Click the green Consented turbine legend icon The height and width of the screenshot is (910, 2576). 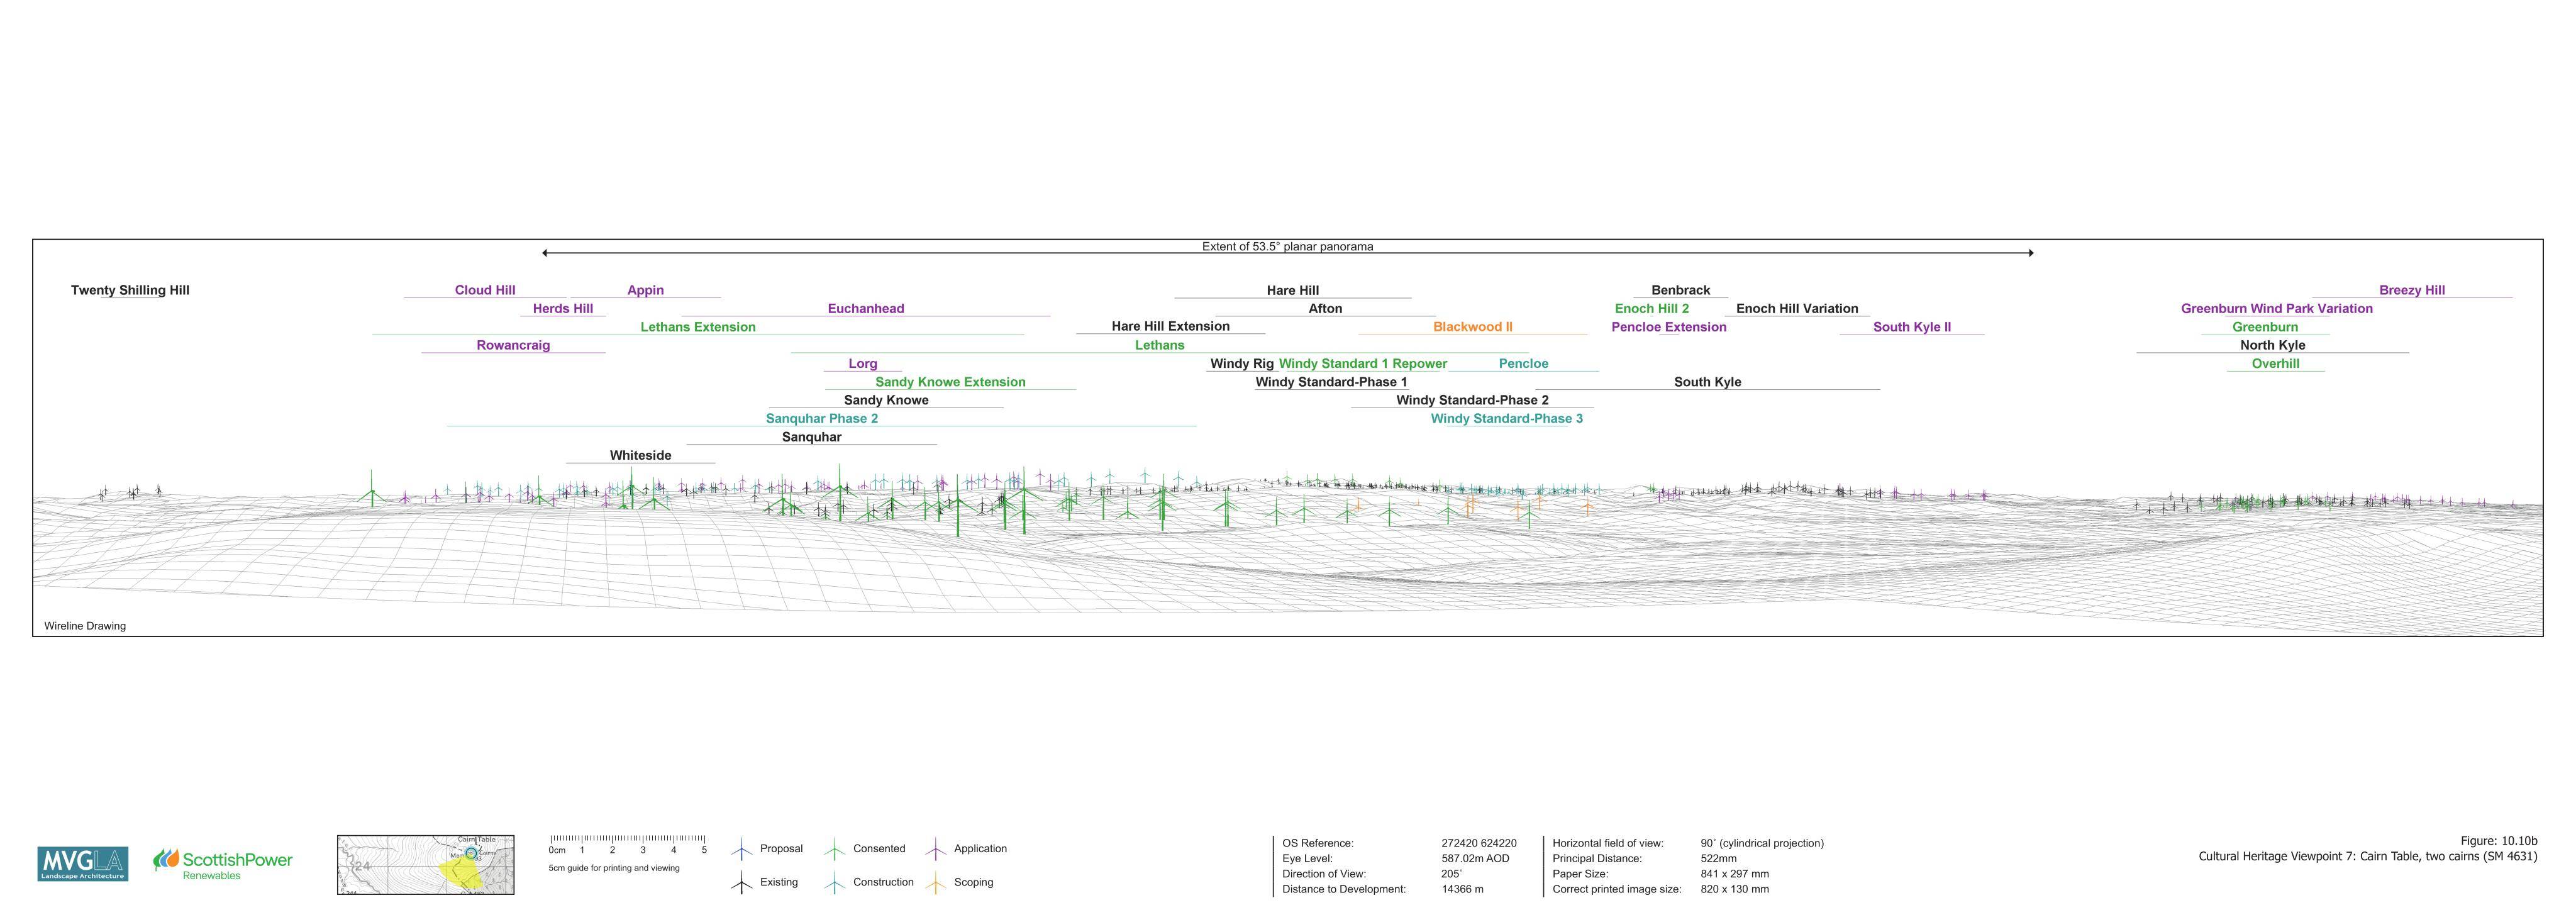tap(834, 850)
